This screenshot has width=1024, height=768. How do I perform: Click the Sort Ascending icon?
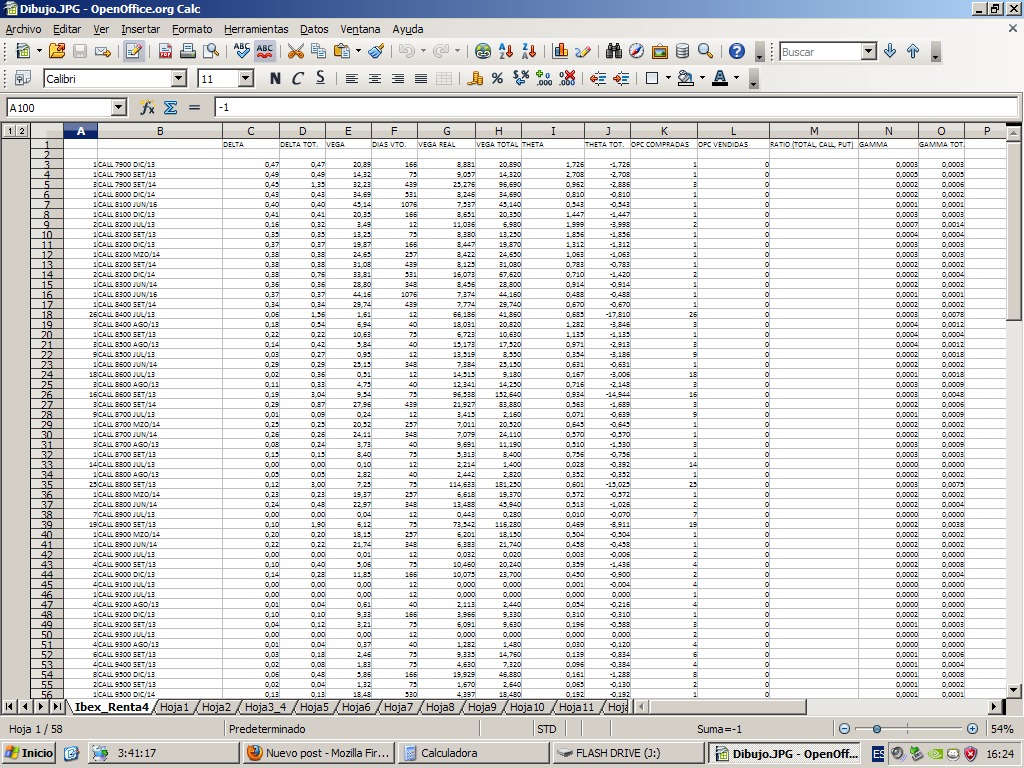[x=507, y=51]
